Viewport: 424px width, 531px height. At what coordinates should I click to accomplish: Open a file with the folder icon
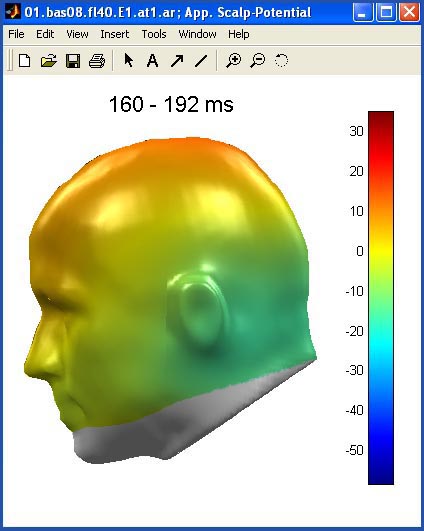[49, 61]
